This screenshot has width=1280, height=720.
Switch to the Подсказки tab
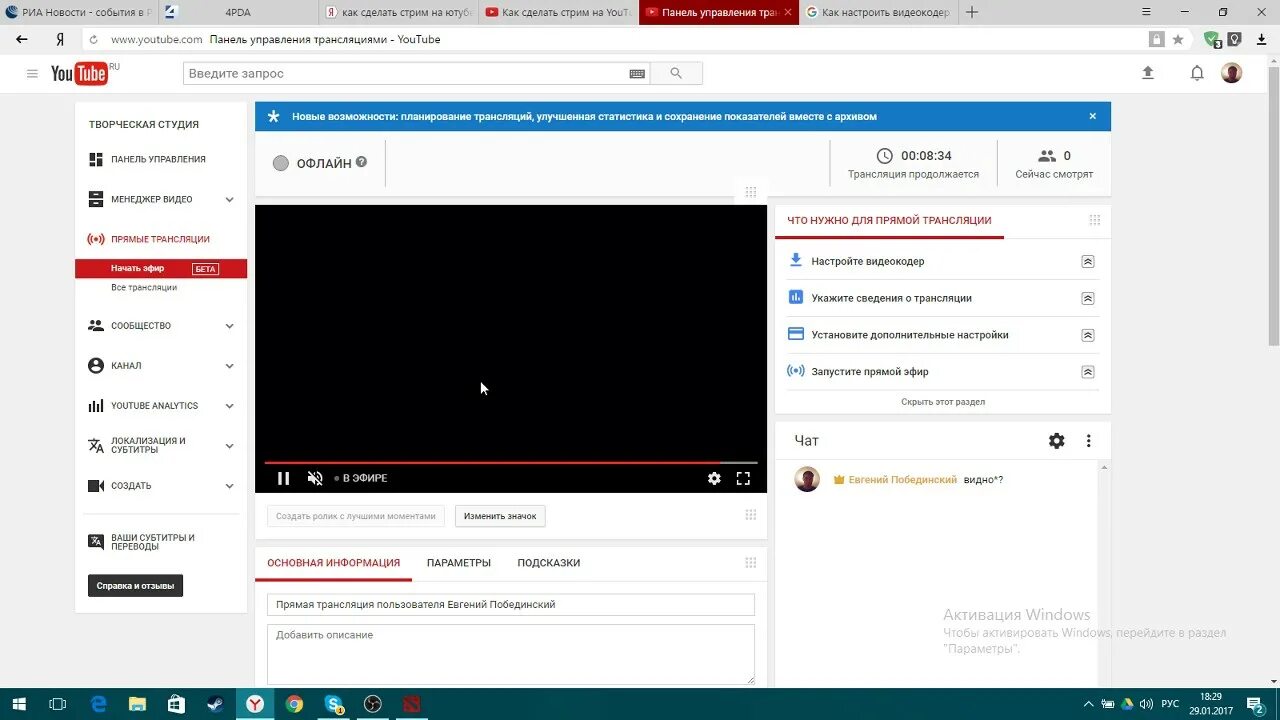point(549,563)
